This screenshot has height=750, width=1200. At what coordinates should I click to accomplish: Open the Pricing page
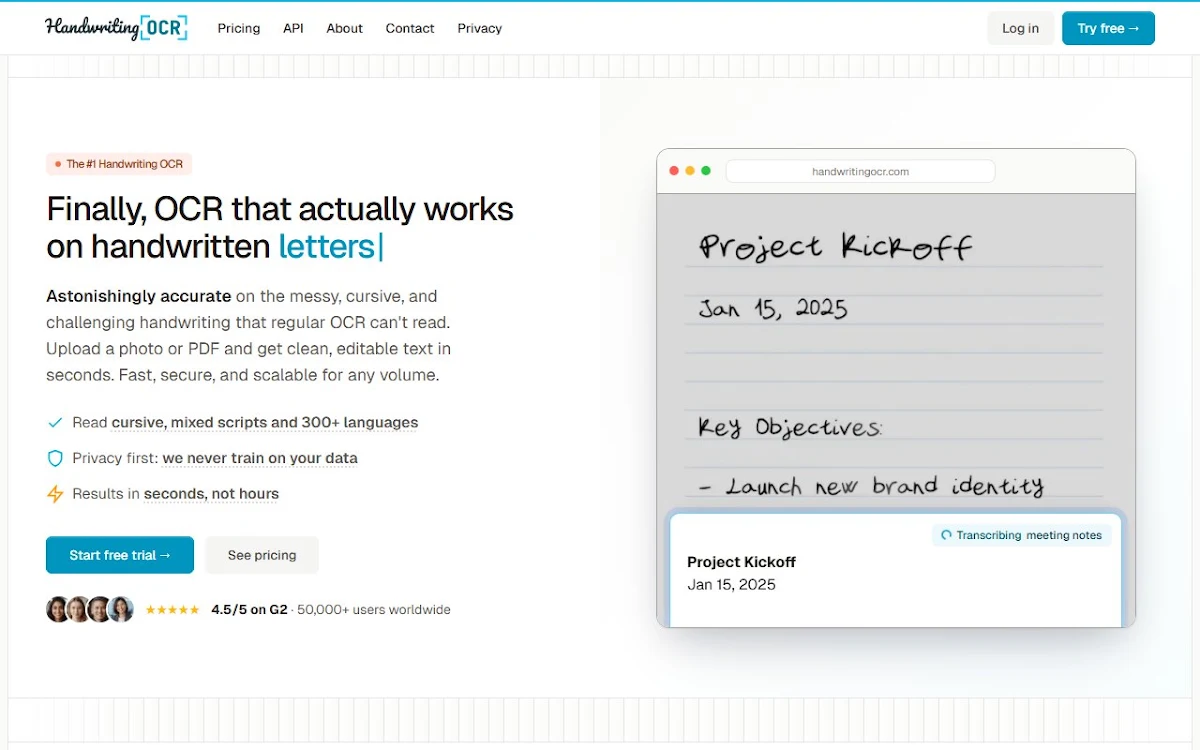click(x=239, y=28)
